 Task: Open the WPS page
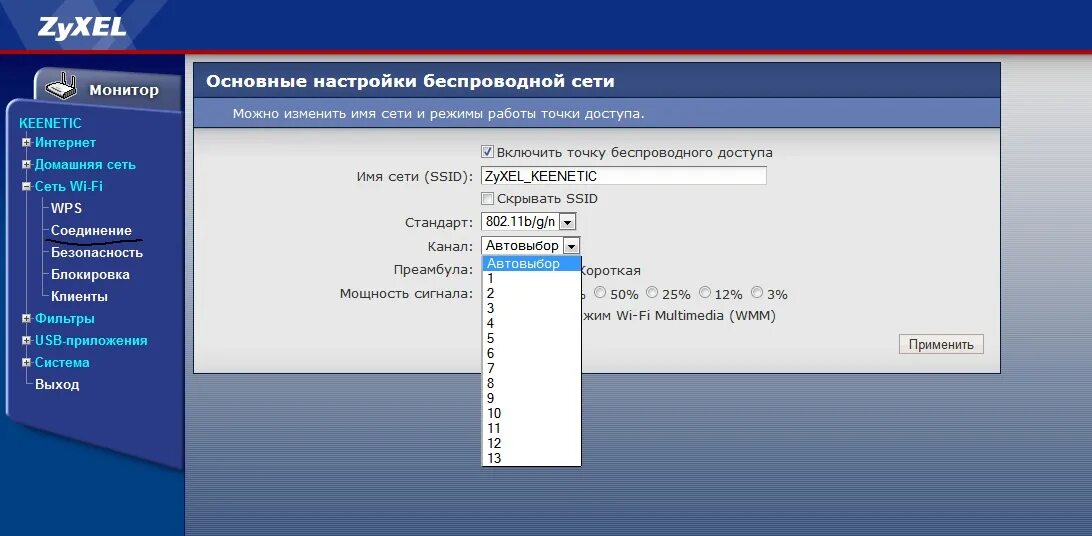click(66, 208)
